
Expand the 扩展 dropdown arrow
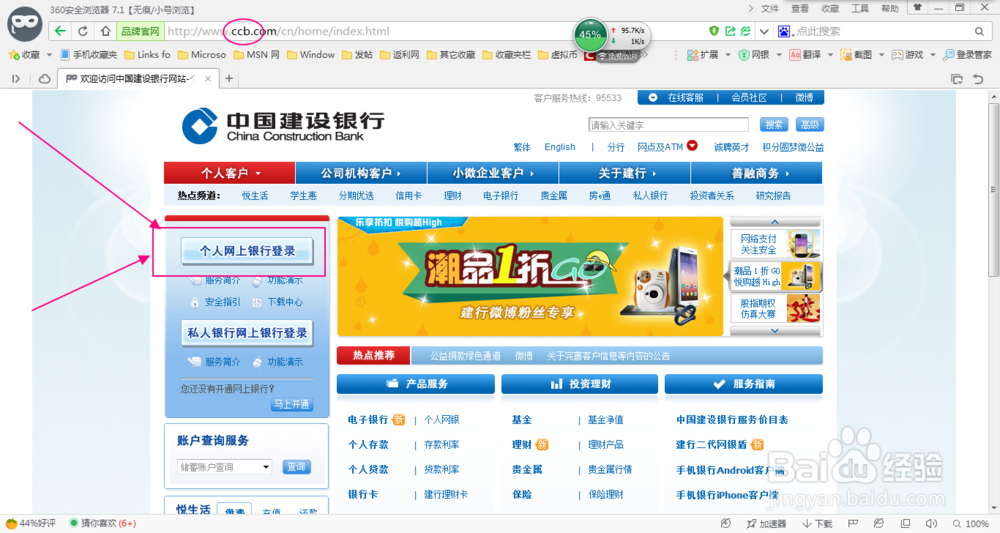pyautogui.click(x=728, y=55)
